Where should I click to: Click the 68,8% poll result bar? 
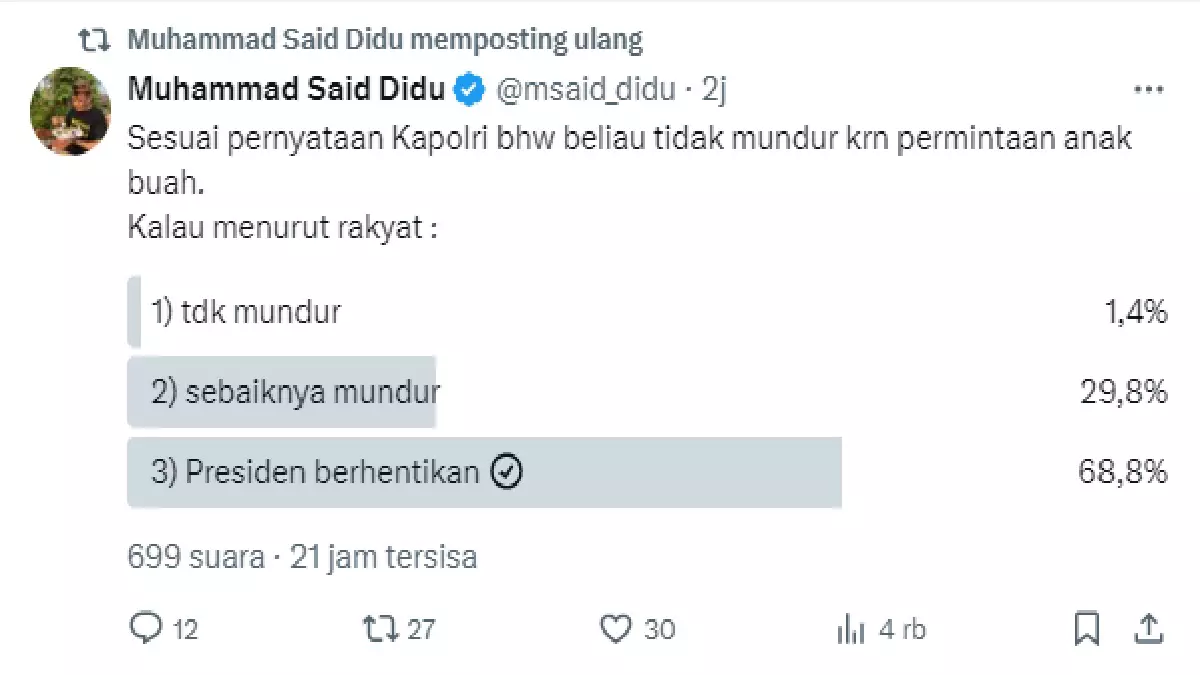680,473
